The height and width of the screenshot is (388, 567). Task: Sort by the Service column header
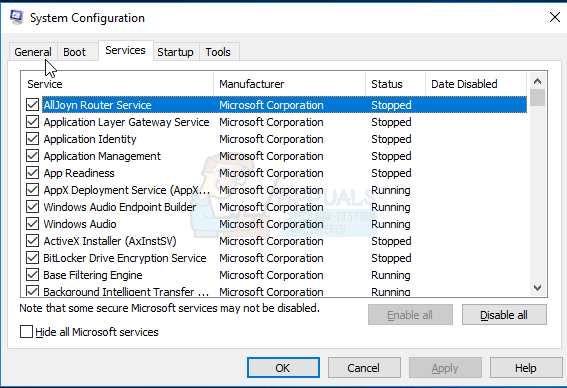click(x=117, y=84)
